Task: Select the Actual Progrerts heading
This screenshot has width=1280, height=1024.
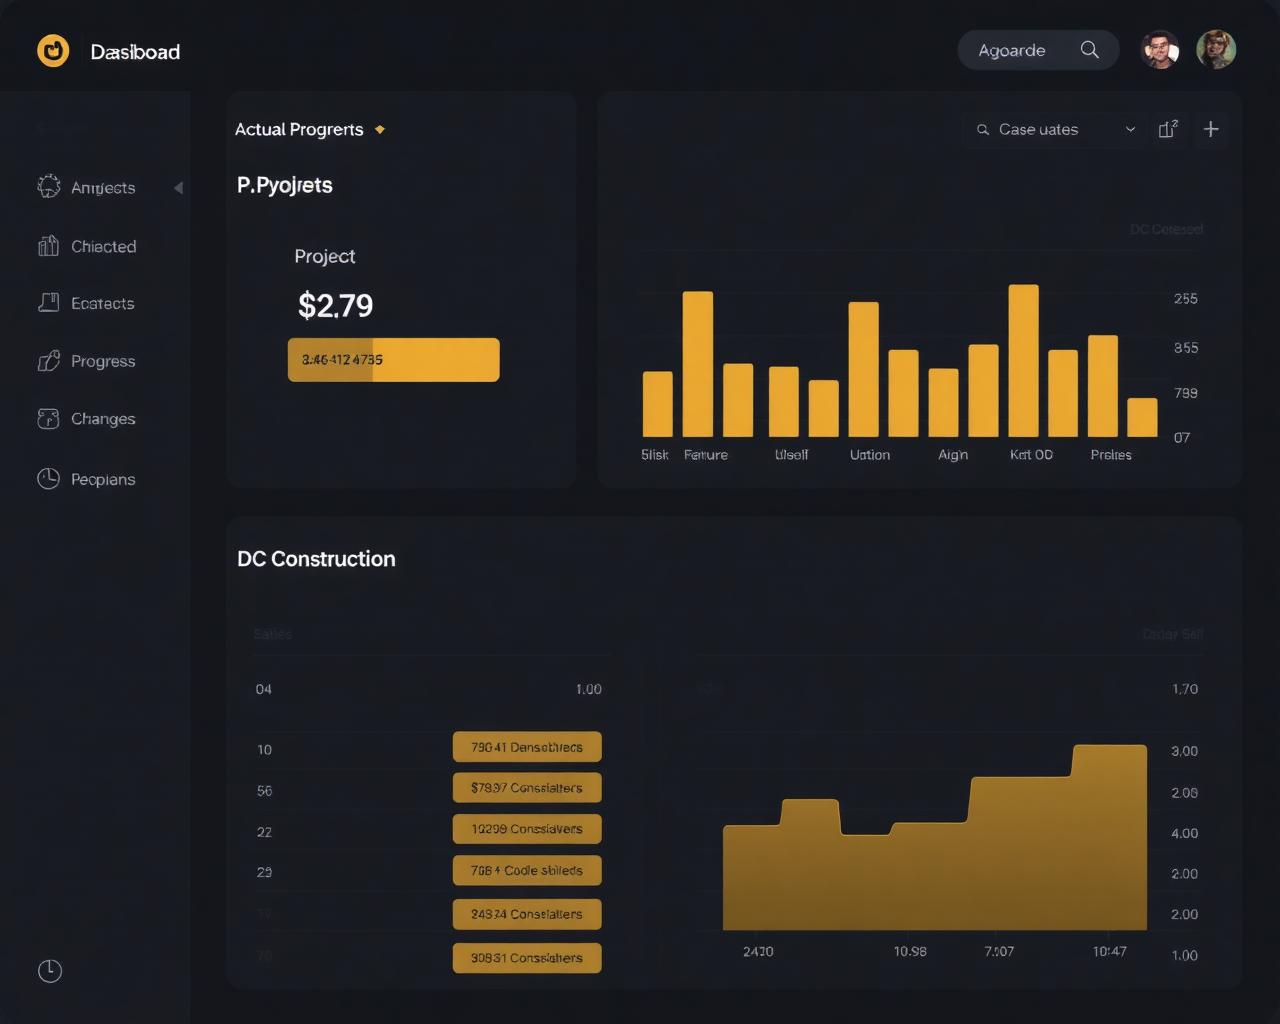Action: 299,129
